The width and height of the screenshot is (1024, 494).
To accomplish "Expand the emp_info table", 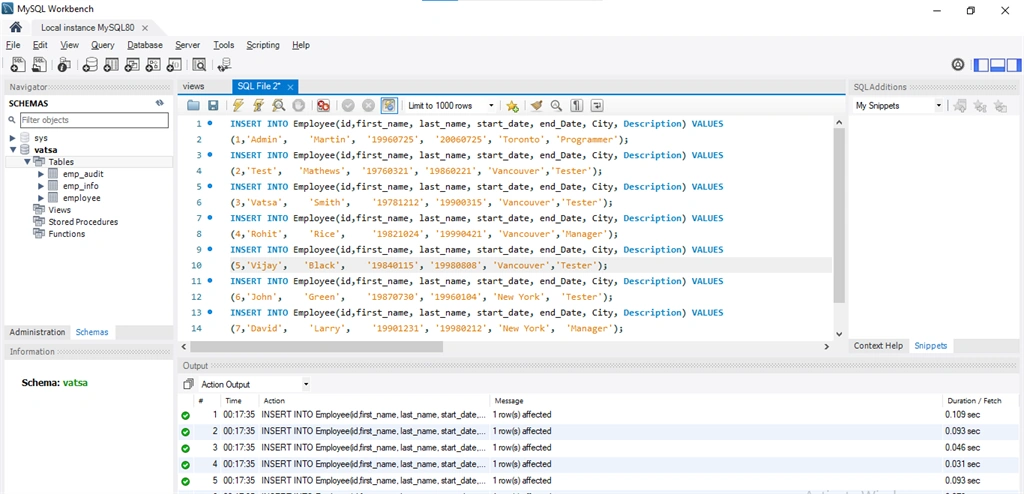I will 41,186.
